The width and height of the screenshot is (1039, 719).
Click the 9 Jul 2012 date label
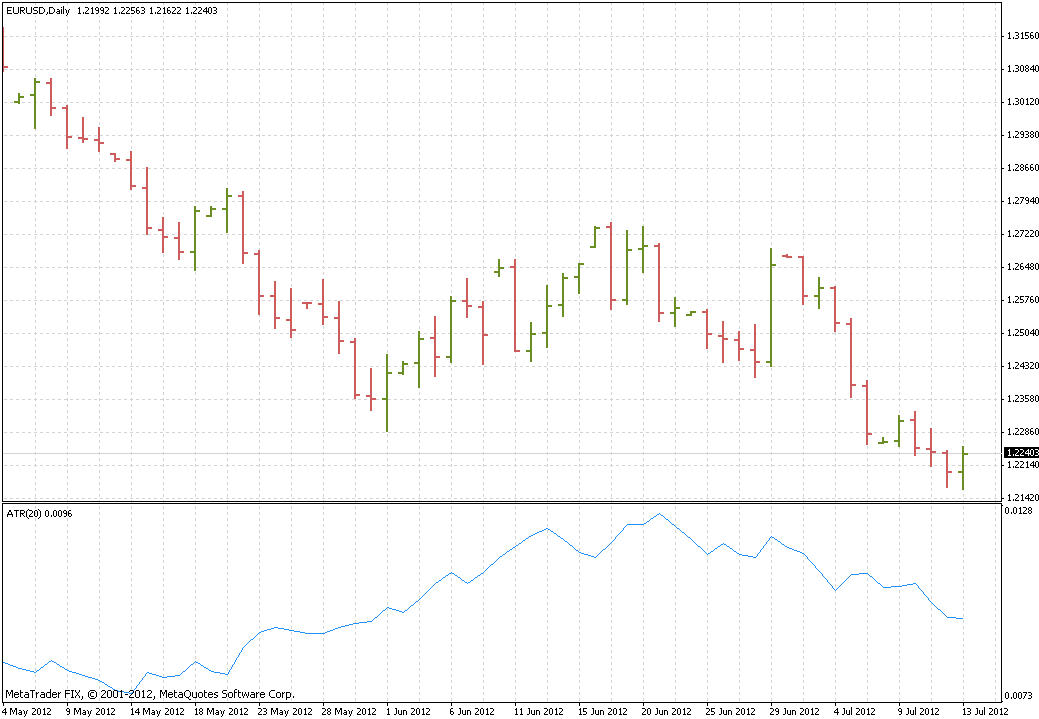pyautogui.click(x=918, y=712)
